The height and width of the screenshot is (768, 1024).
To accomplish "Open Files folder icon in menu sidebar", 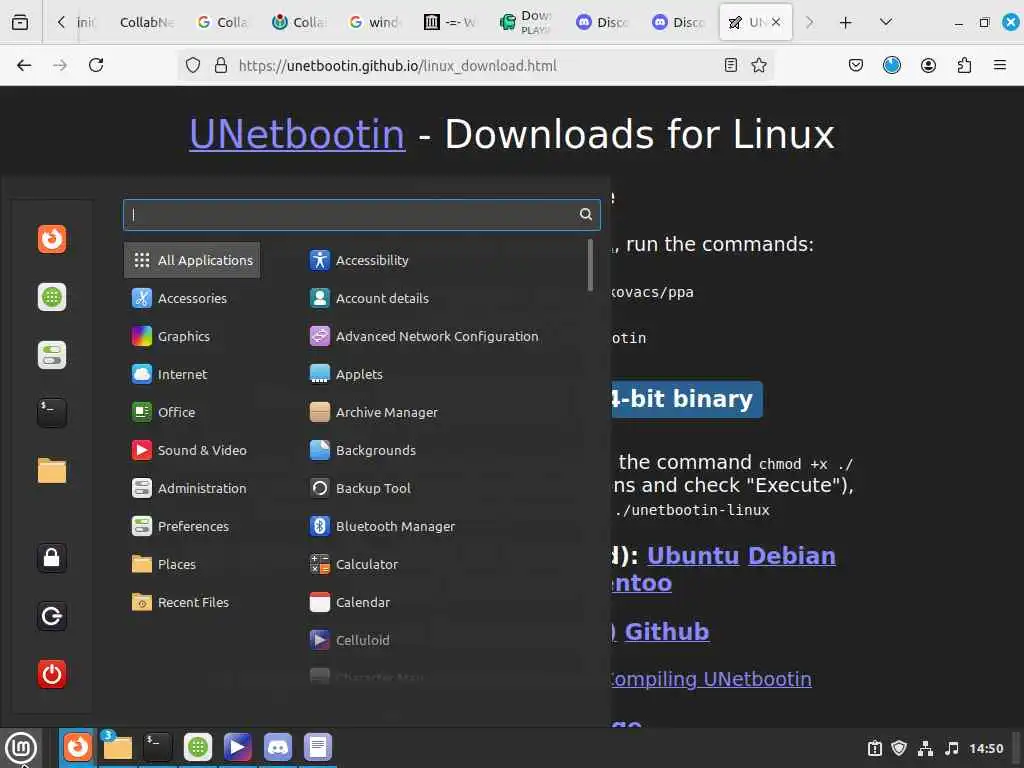I will pos(52,471).
